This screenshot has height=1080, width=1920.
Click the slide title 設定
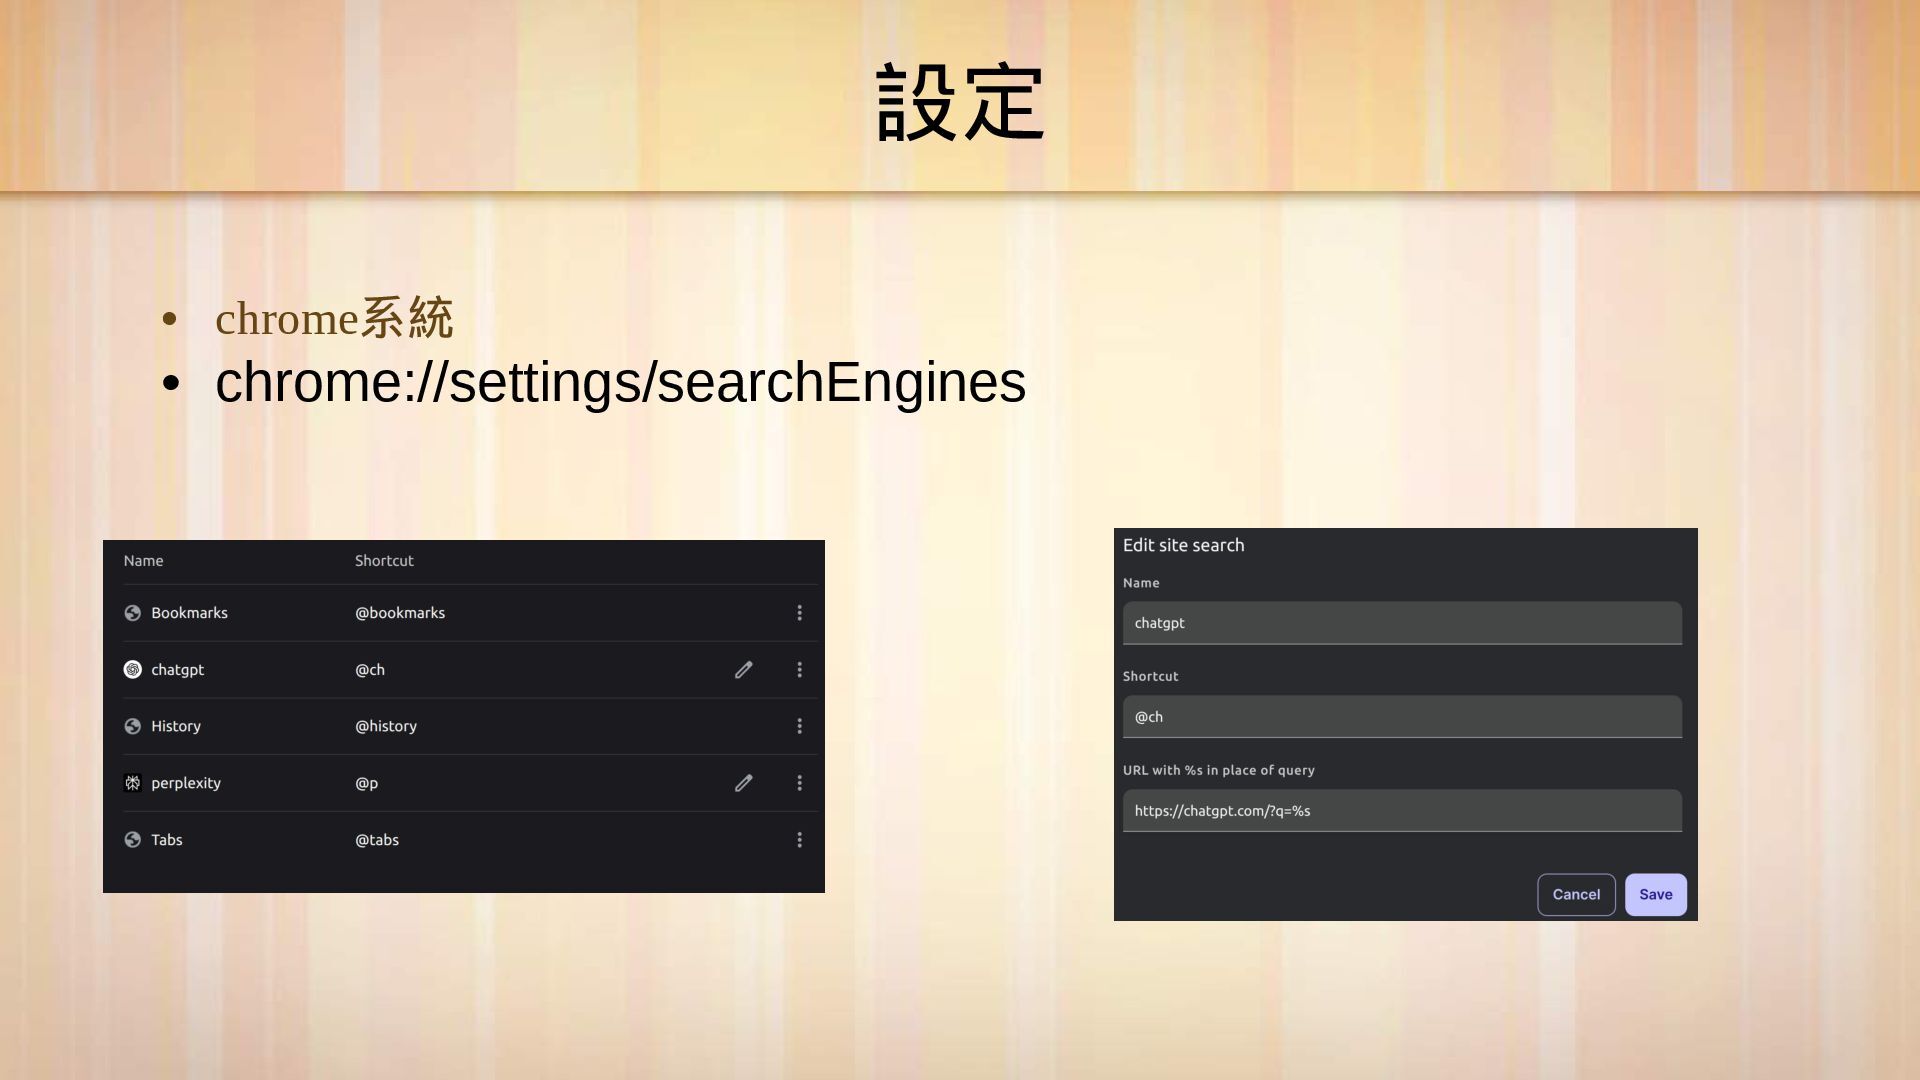point(960,102)
